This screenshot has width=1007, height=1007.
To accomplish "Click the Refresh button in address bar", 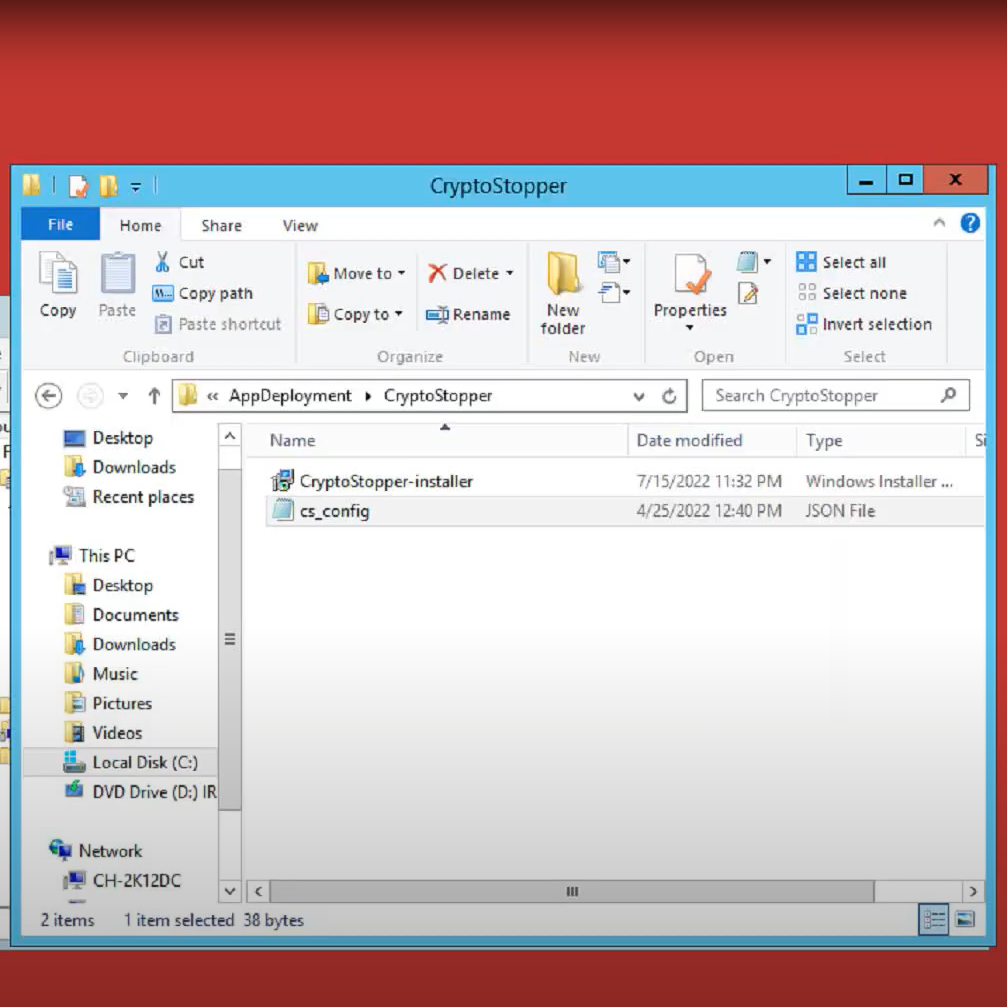I will click(669, 396).
